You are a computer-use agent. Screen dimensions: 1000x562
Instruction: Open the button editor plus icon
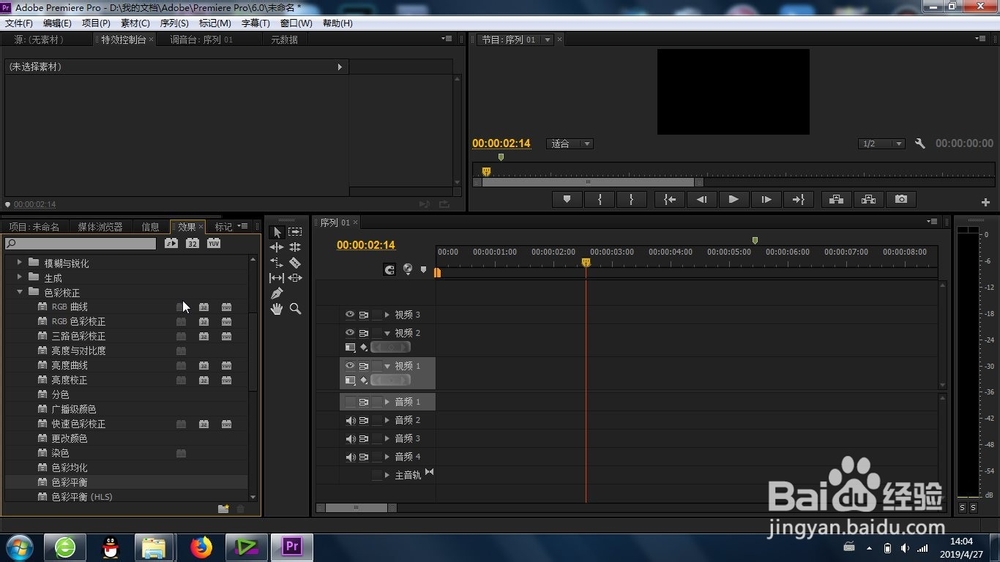(x=985, y=202)
